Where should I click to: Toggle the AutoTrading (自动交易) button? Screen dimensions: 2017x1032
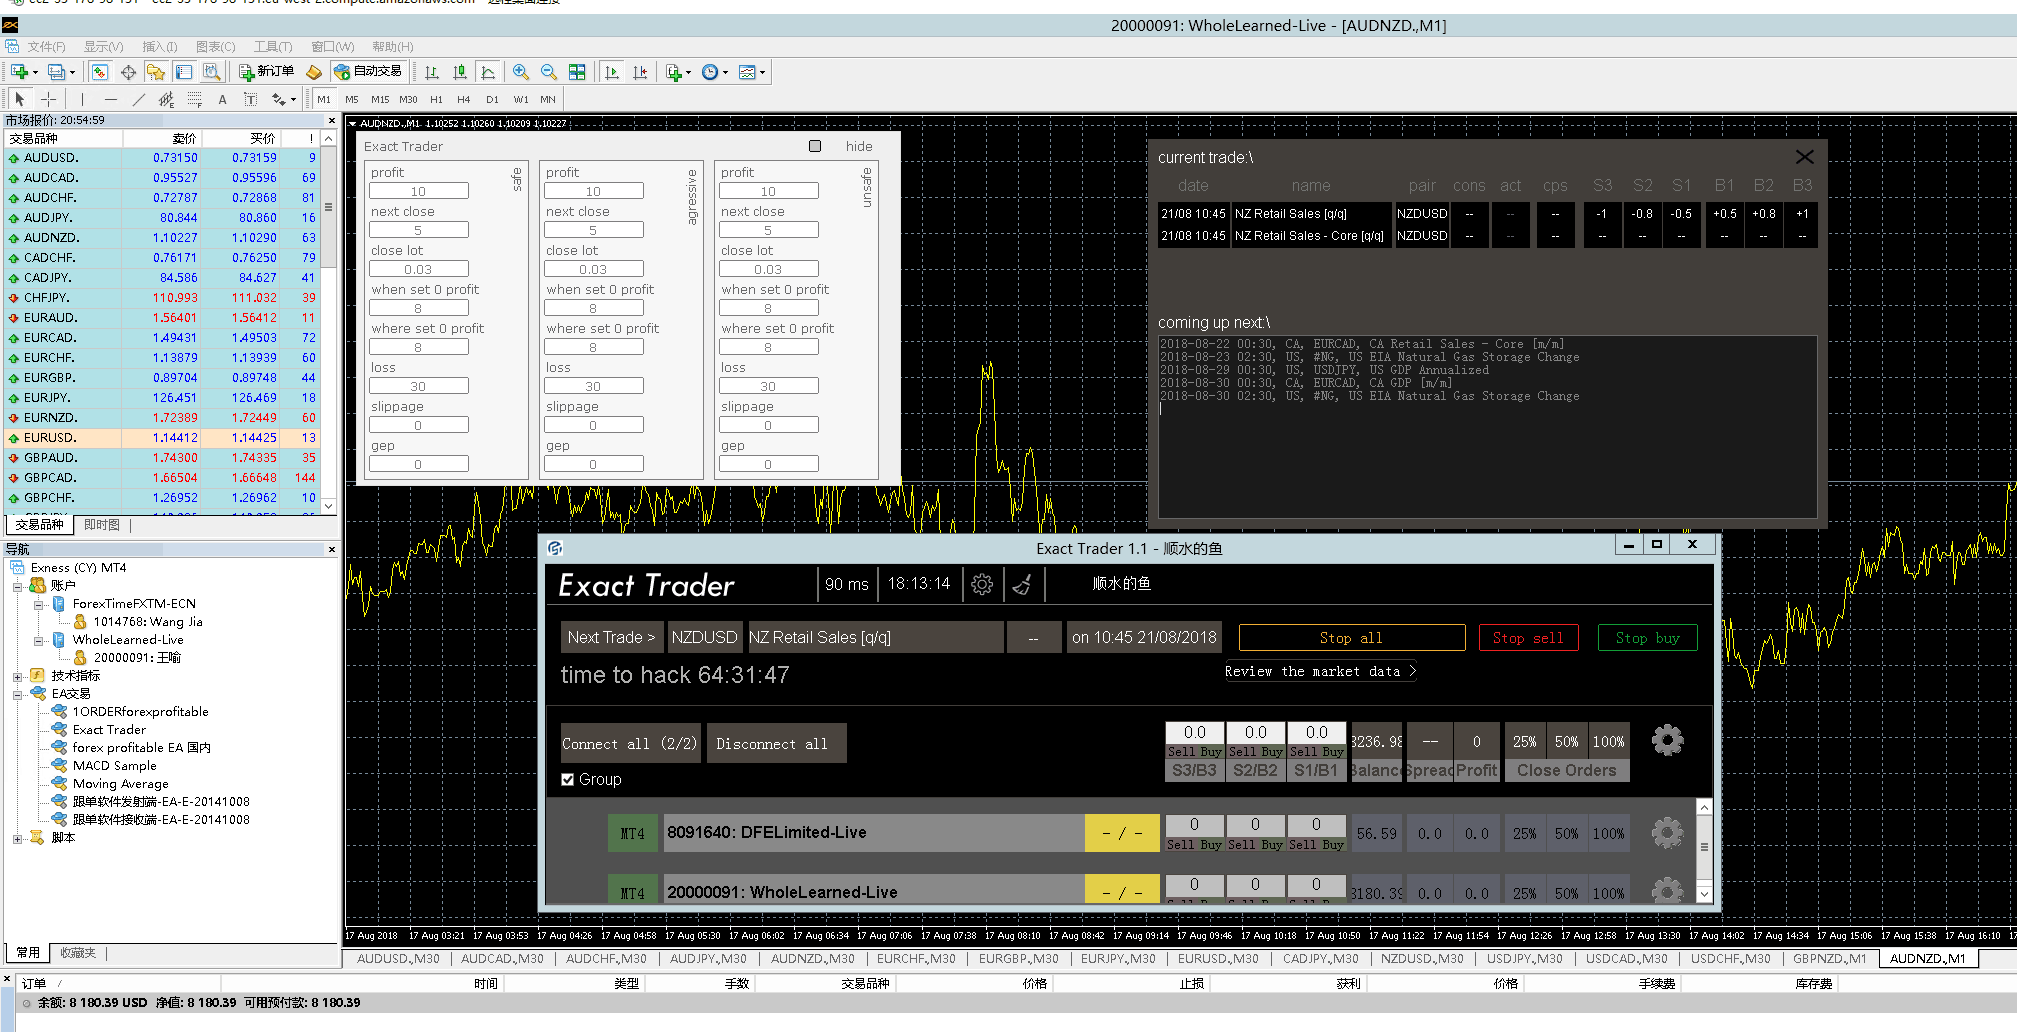[368, 72]
